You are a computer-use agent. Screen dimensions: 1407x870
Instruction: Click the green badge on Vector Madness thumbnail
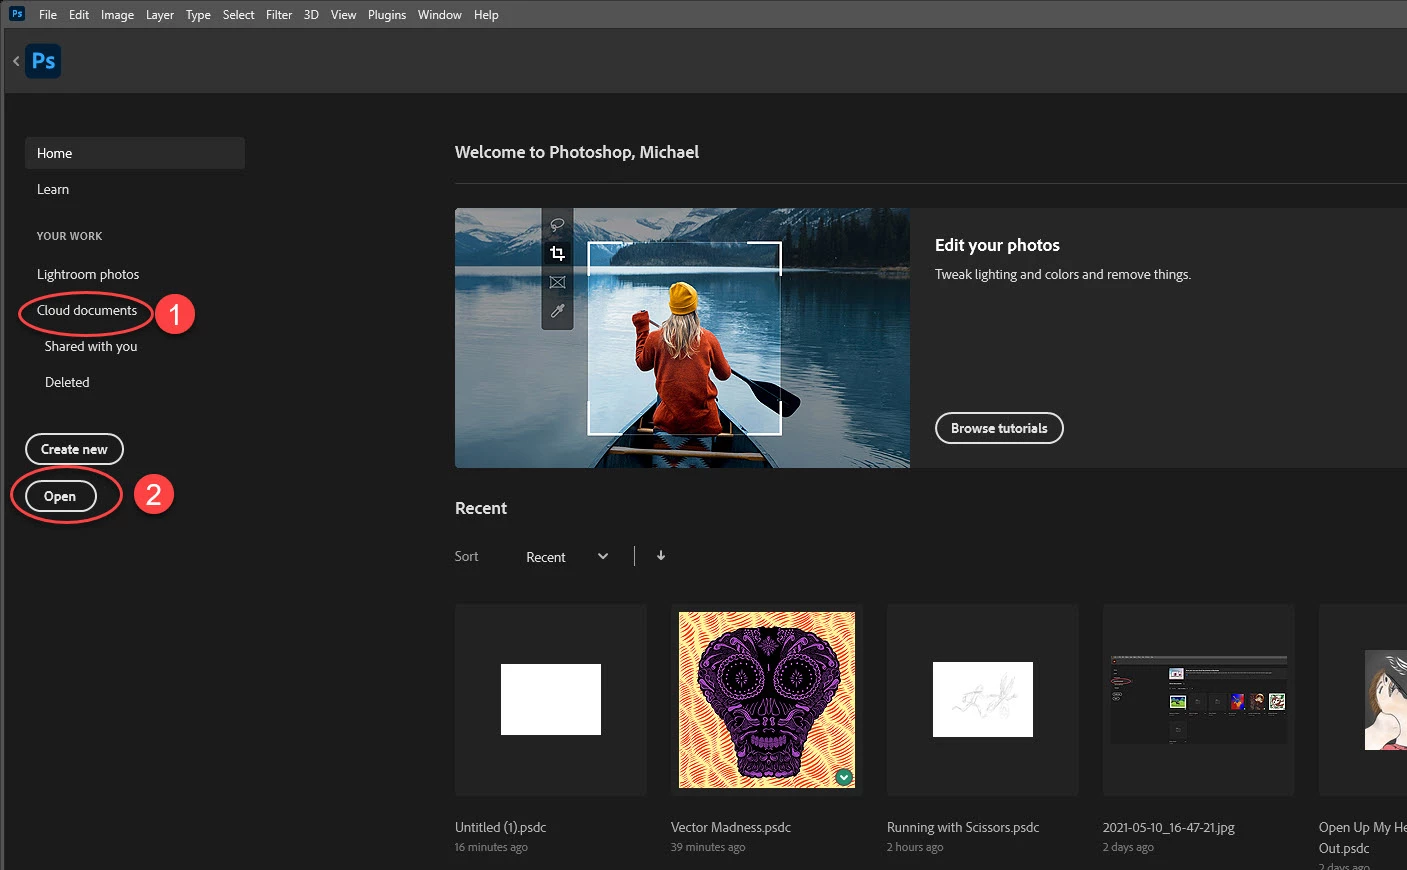pos(844,777)
